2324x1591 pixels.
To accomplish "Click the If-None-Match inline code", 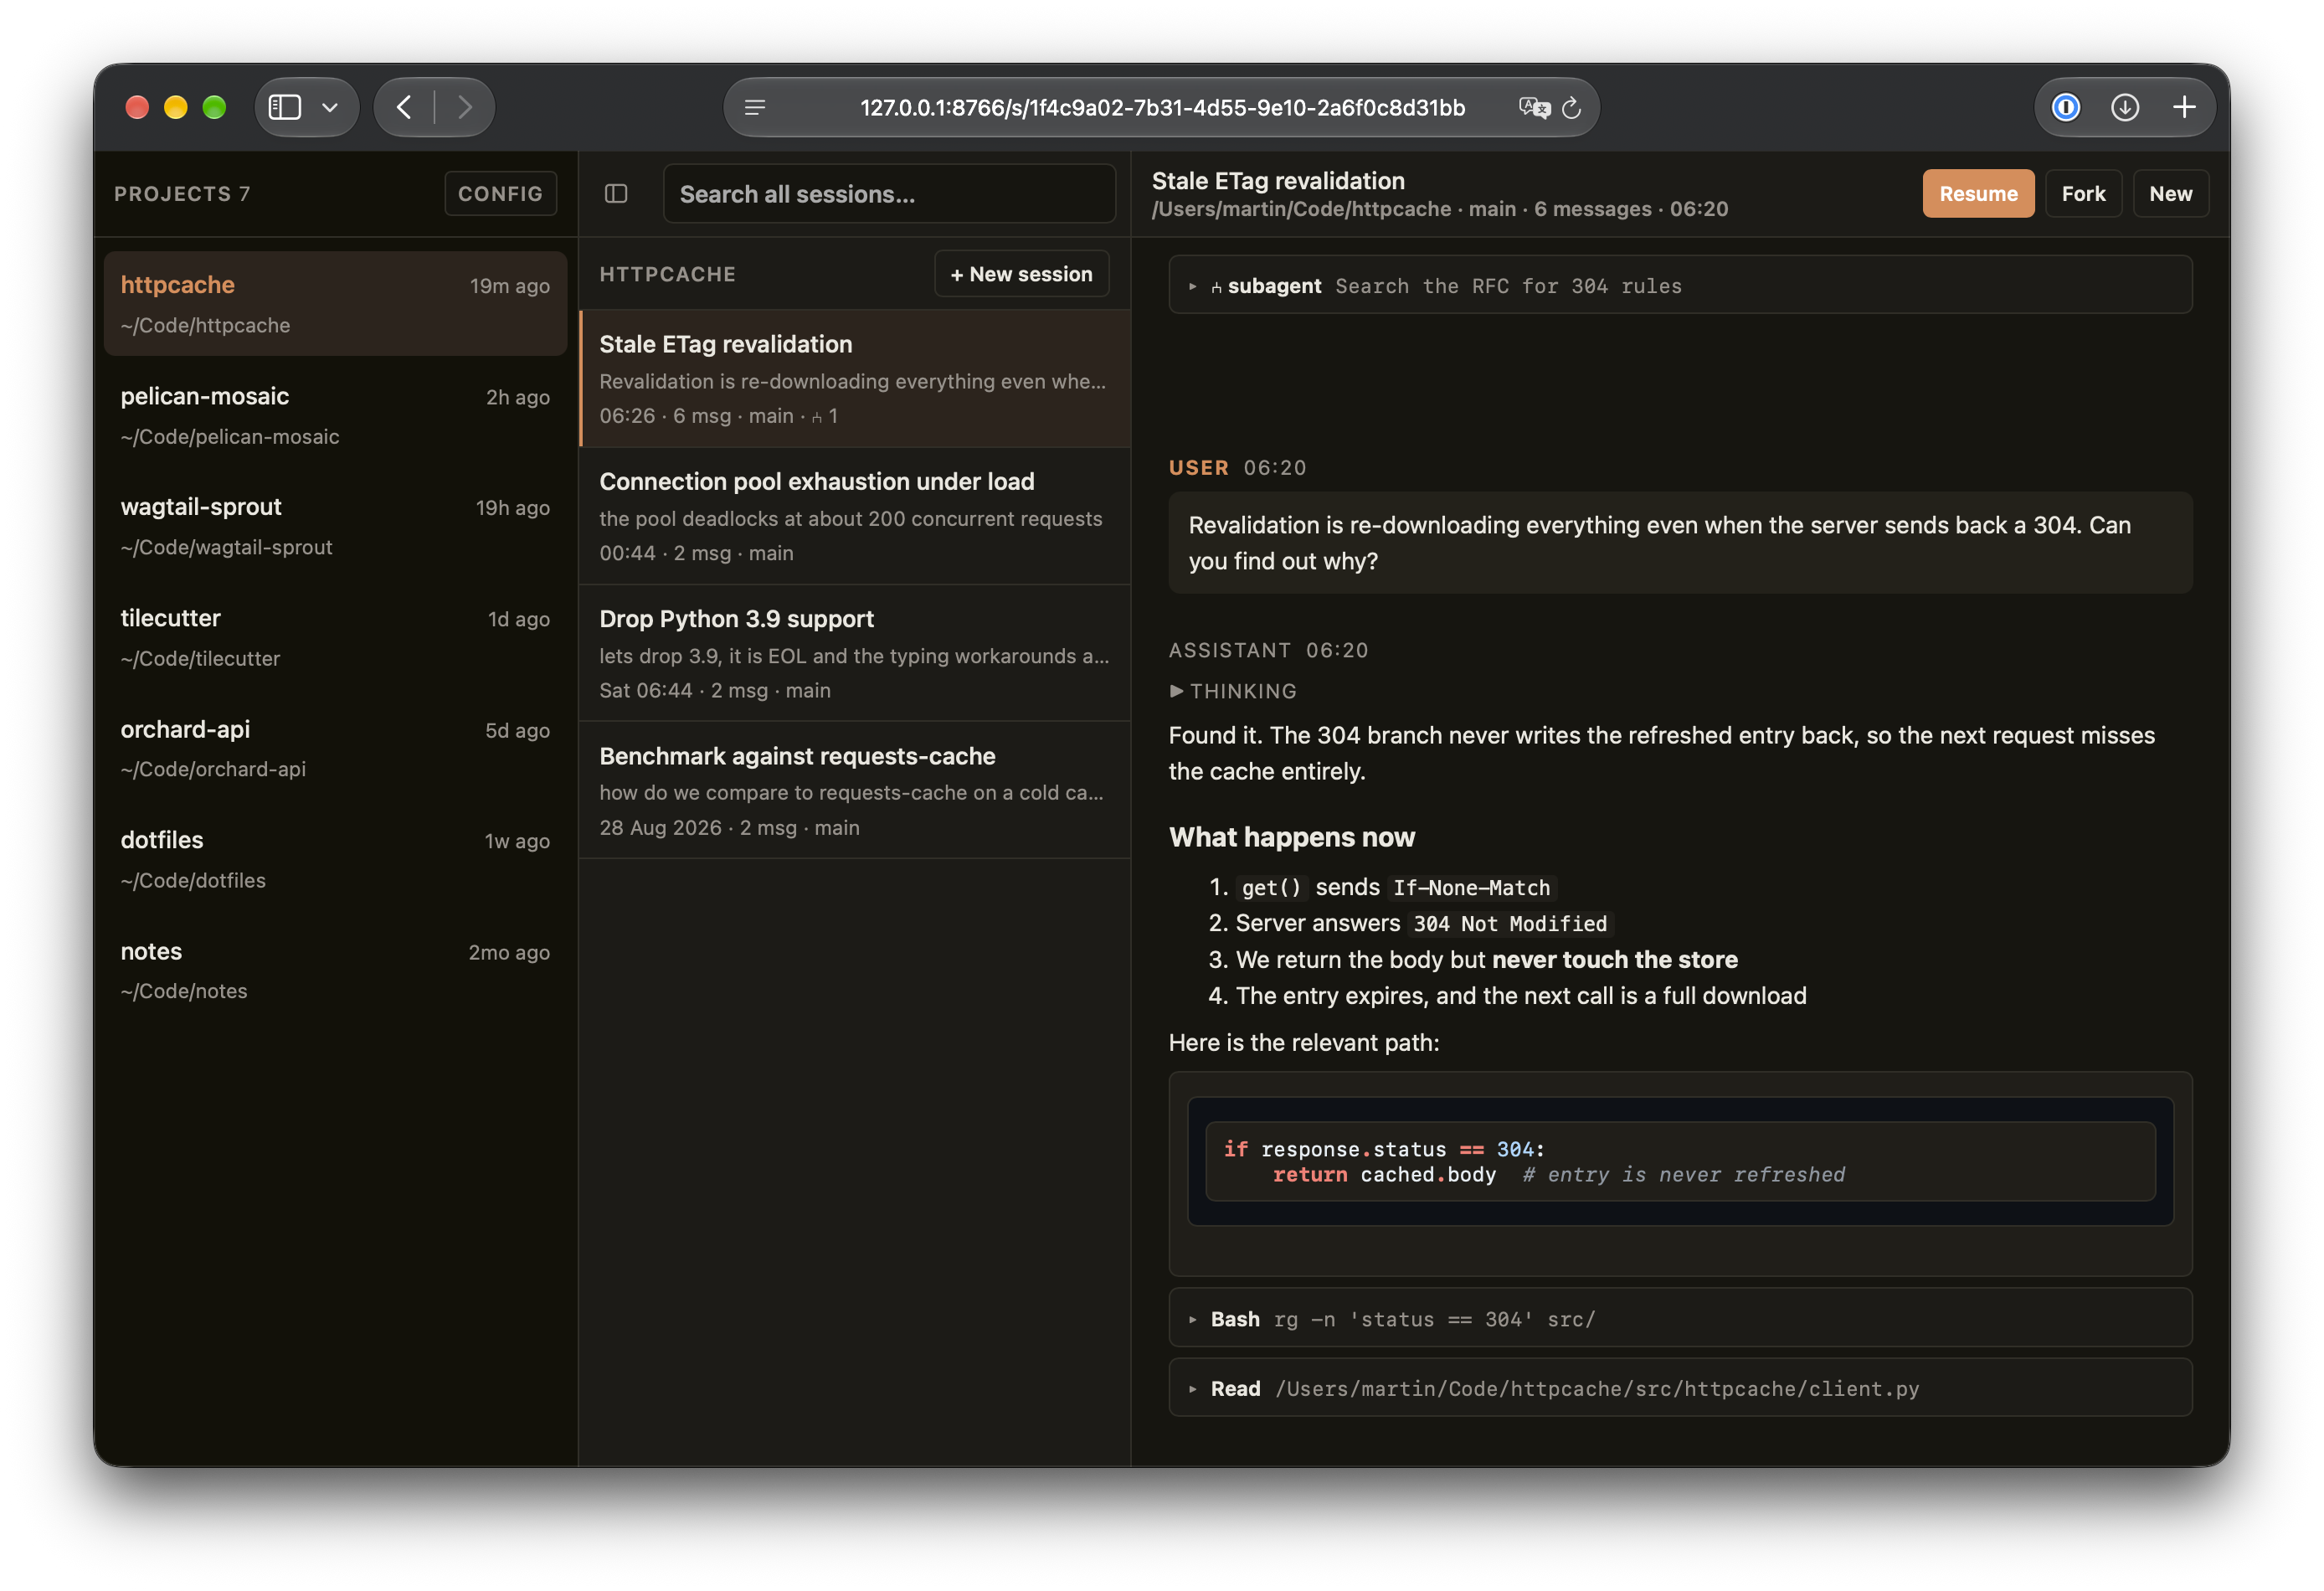I will 1471,888.
